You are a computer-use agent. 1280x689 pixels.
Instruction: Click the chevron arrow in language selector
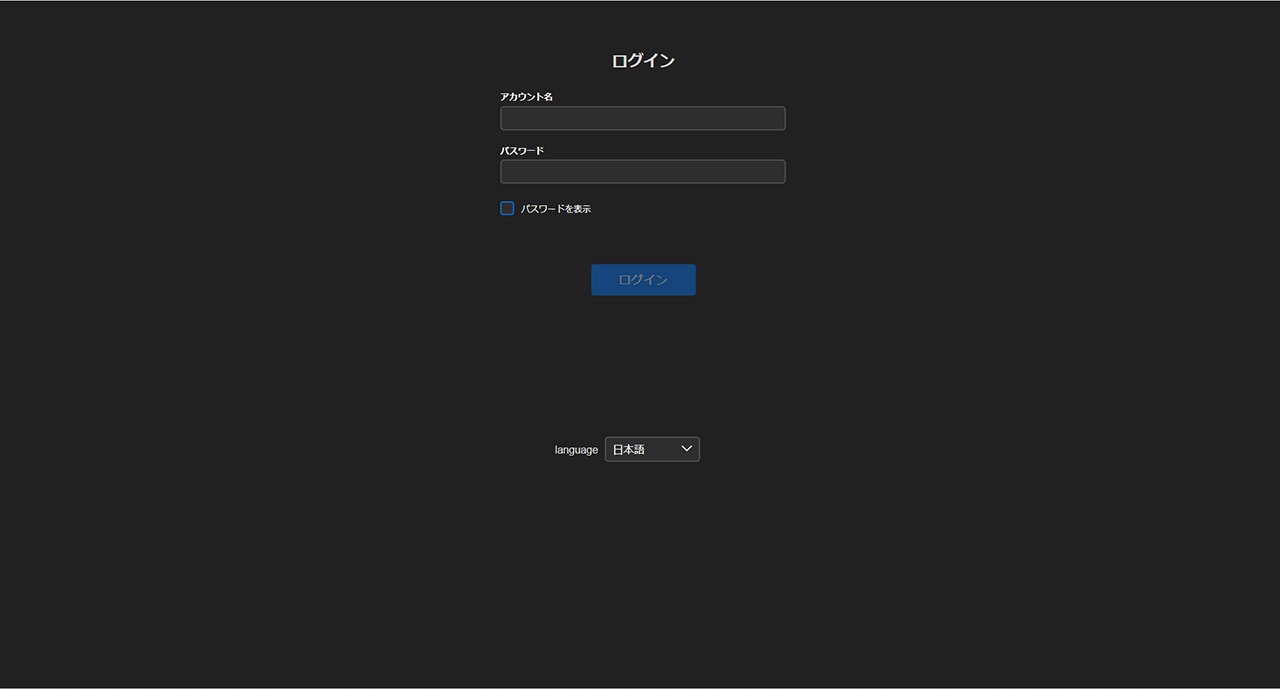click(x=686, y=449)
